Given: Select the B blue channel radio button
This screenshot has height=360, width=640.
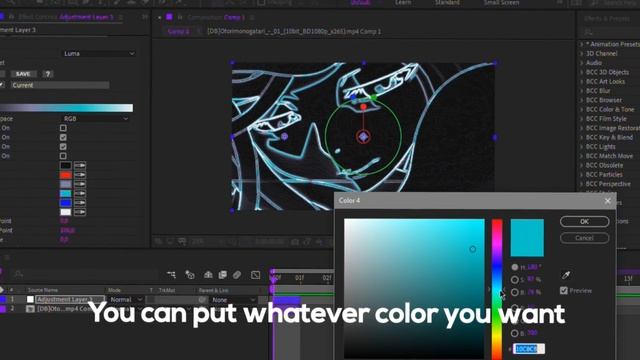Looking at the screenshot, I should pyautogui.click(x=515, y=333).
